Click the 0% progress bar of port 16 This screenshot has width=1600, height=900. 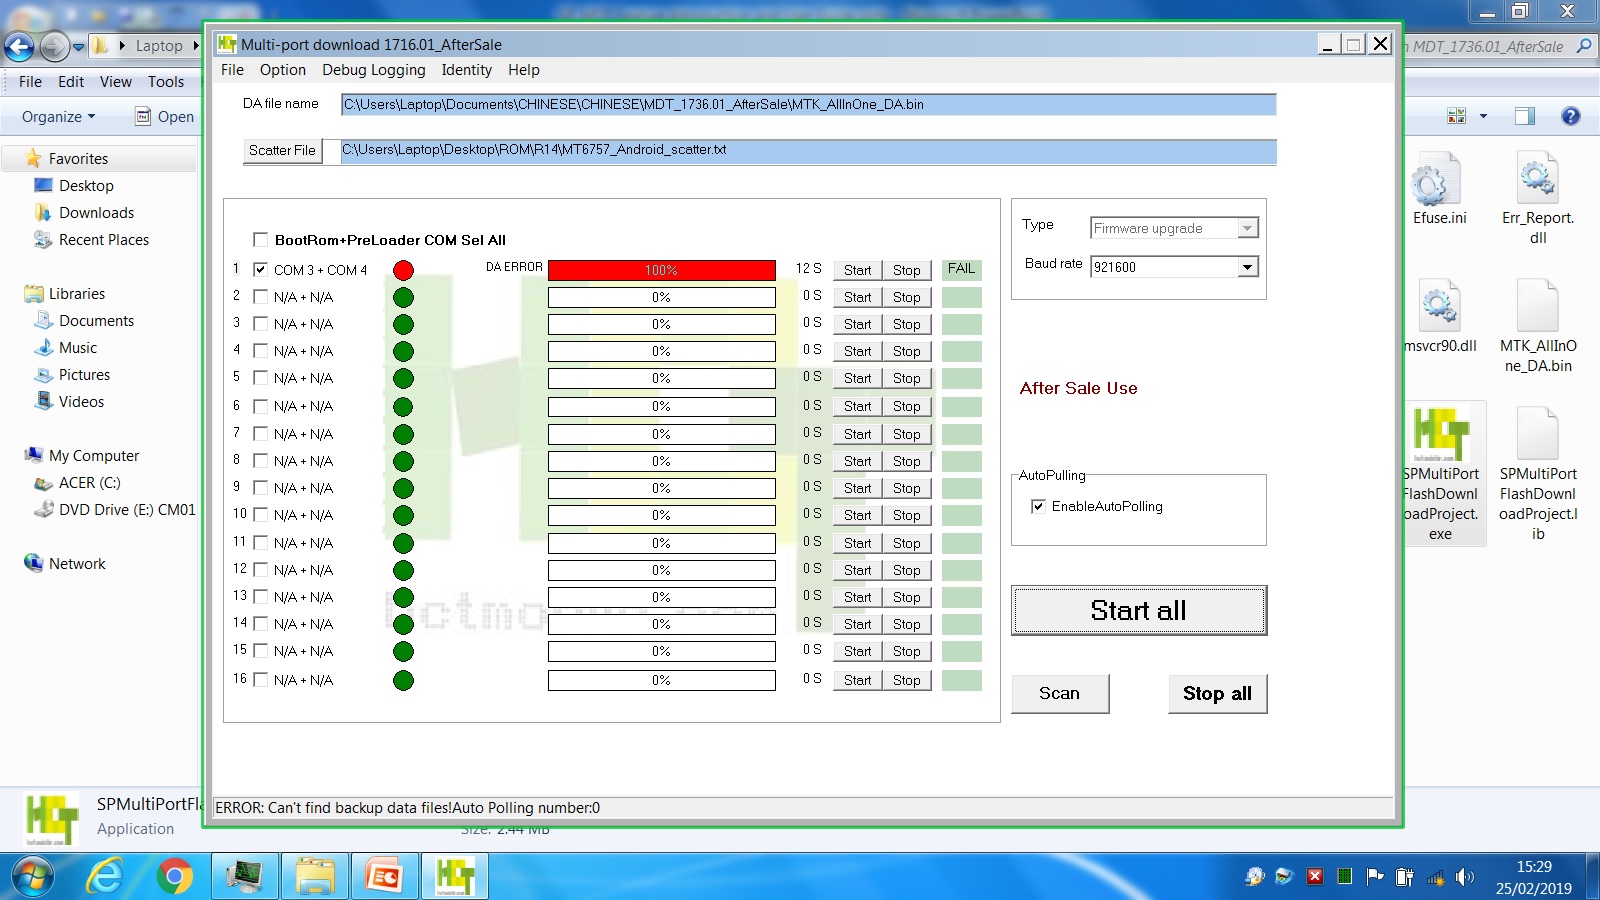point(662,680)
